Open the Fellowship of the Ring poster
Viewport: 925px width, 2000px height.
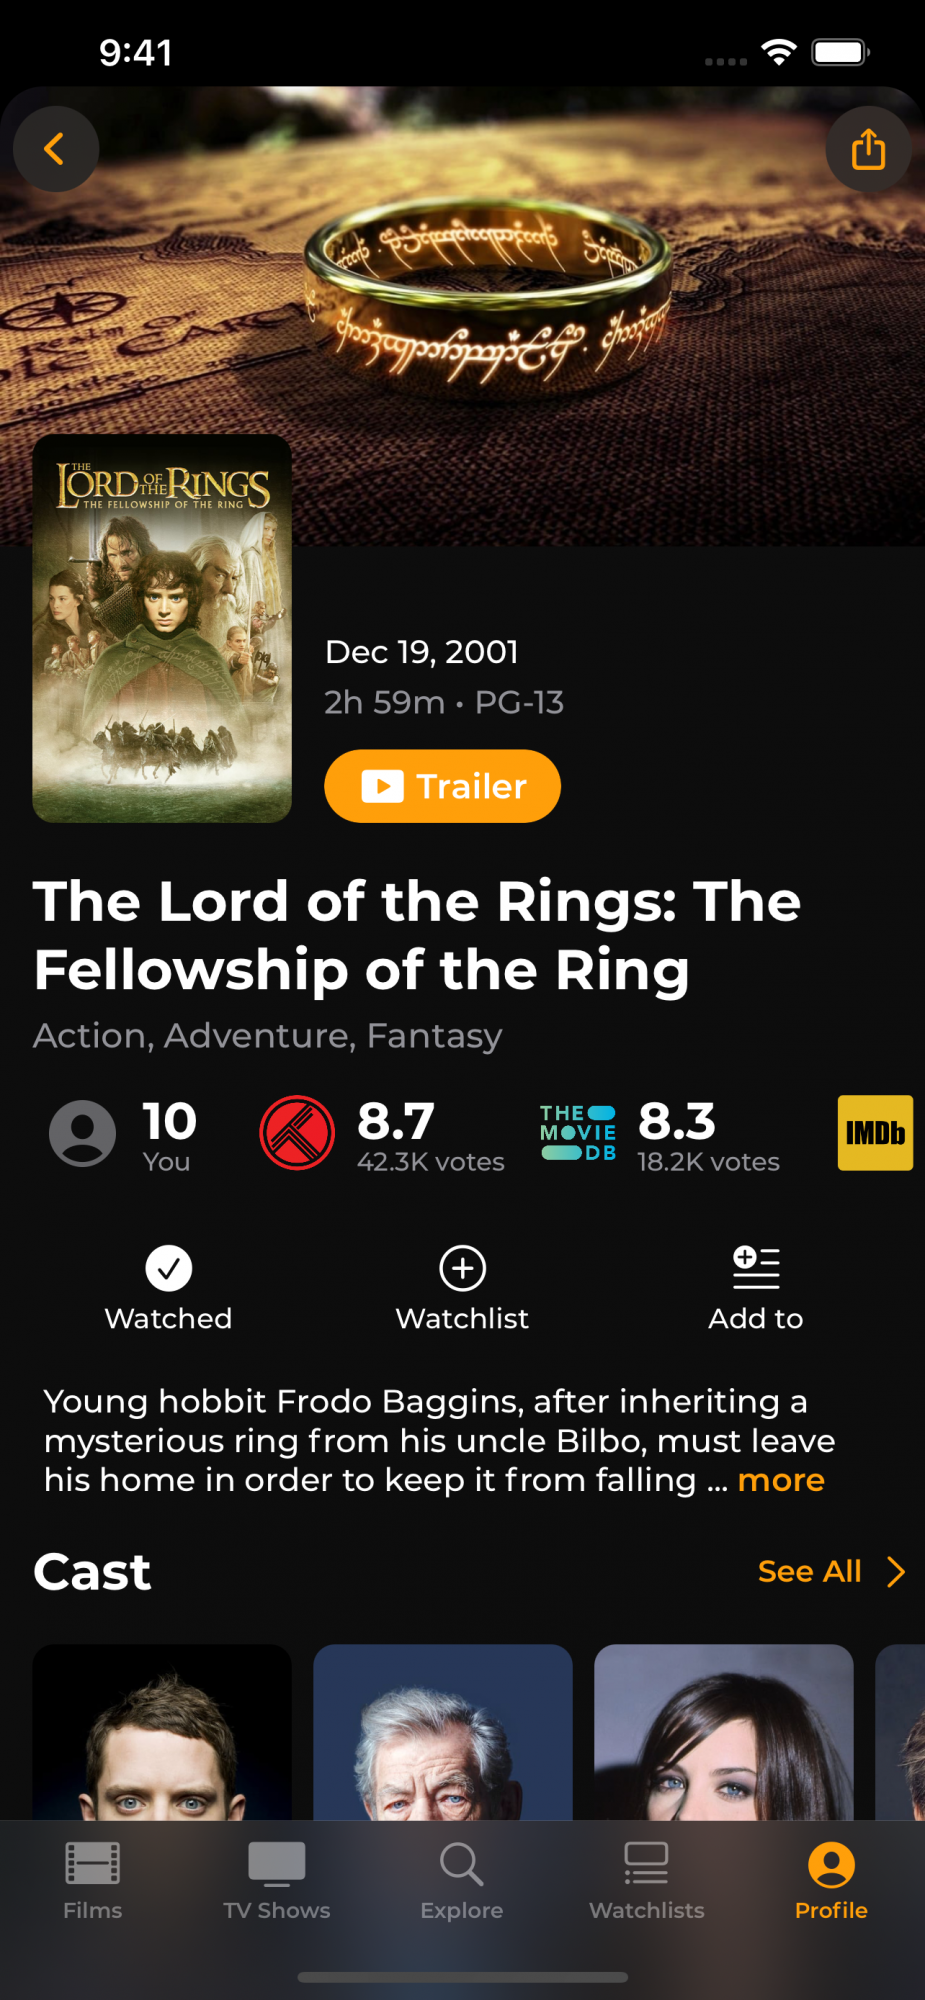(162, 628)
